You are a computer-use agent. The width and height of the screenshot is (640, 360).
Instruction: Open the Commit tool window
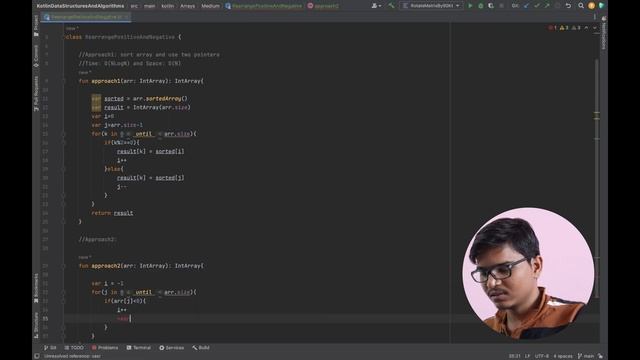[x=36, y=56]
